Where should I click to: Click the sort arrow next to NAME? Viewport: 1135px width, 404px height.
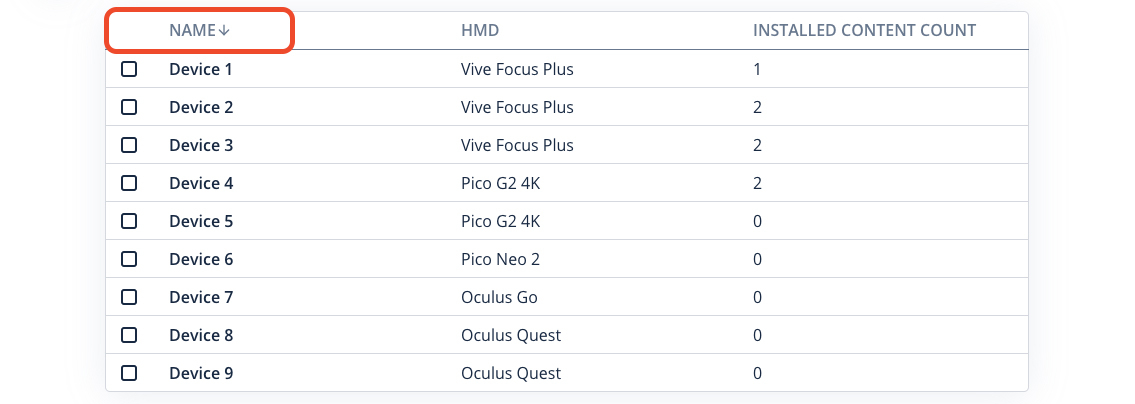[x=224, y=30]
